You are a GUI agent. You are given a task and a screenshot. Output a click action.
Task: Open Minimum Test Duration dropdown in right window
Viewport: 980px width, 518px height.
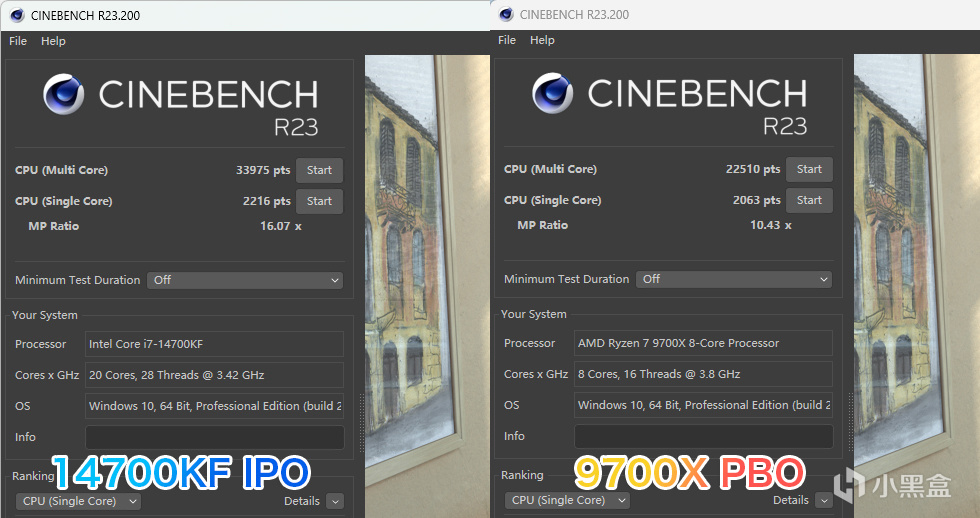pos(734,279)
